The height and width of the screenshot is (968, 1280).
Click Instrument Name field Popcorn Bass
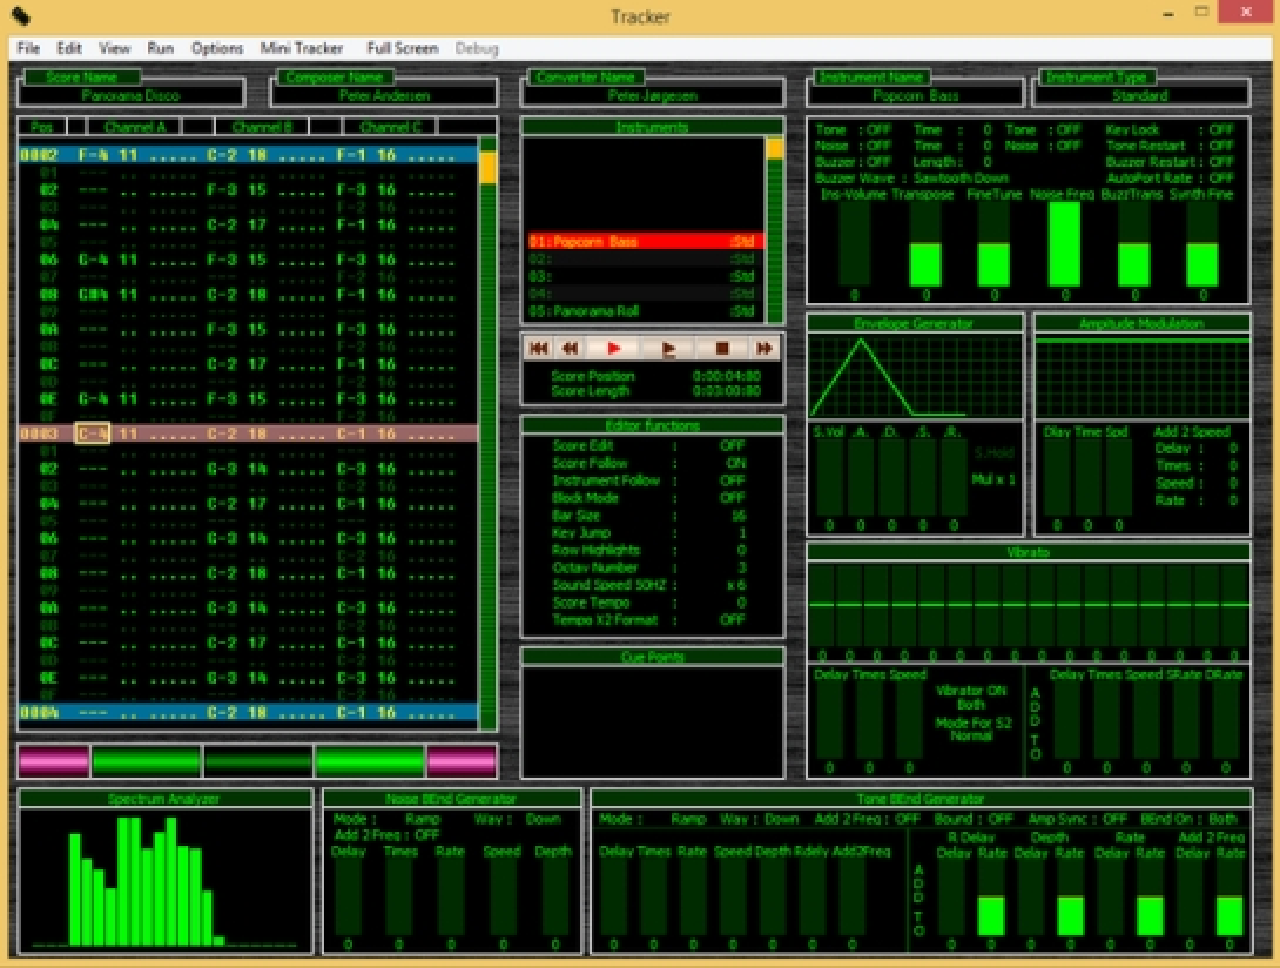(916, 95)
